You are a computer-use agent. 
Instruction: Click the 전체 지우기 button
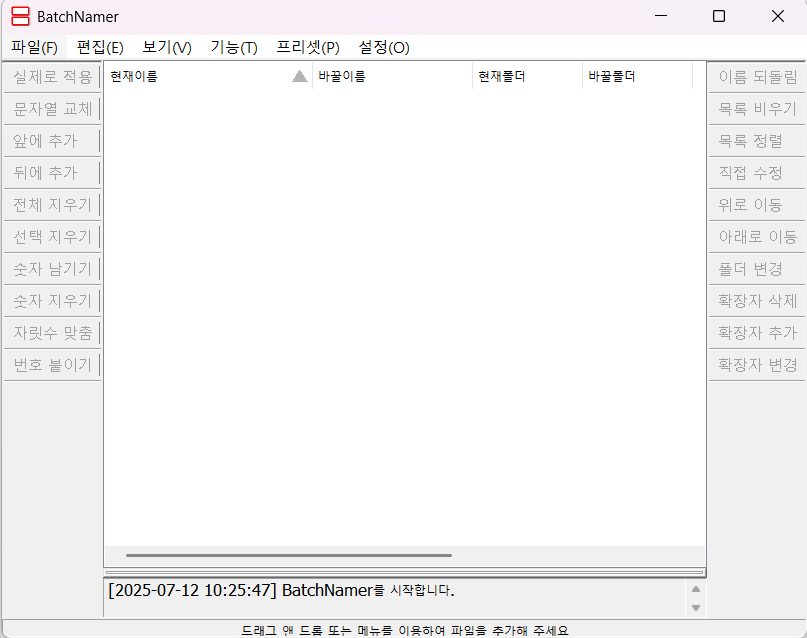[x=52, y=205]
